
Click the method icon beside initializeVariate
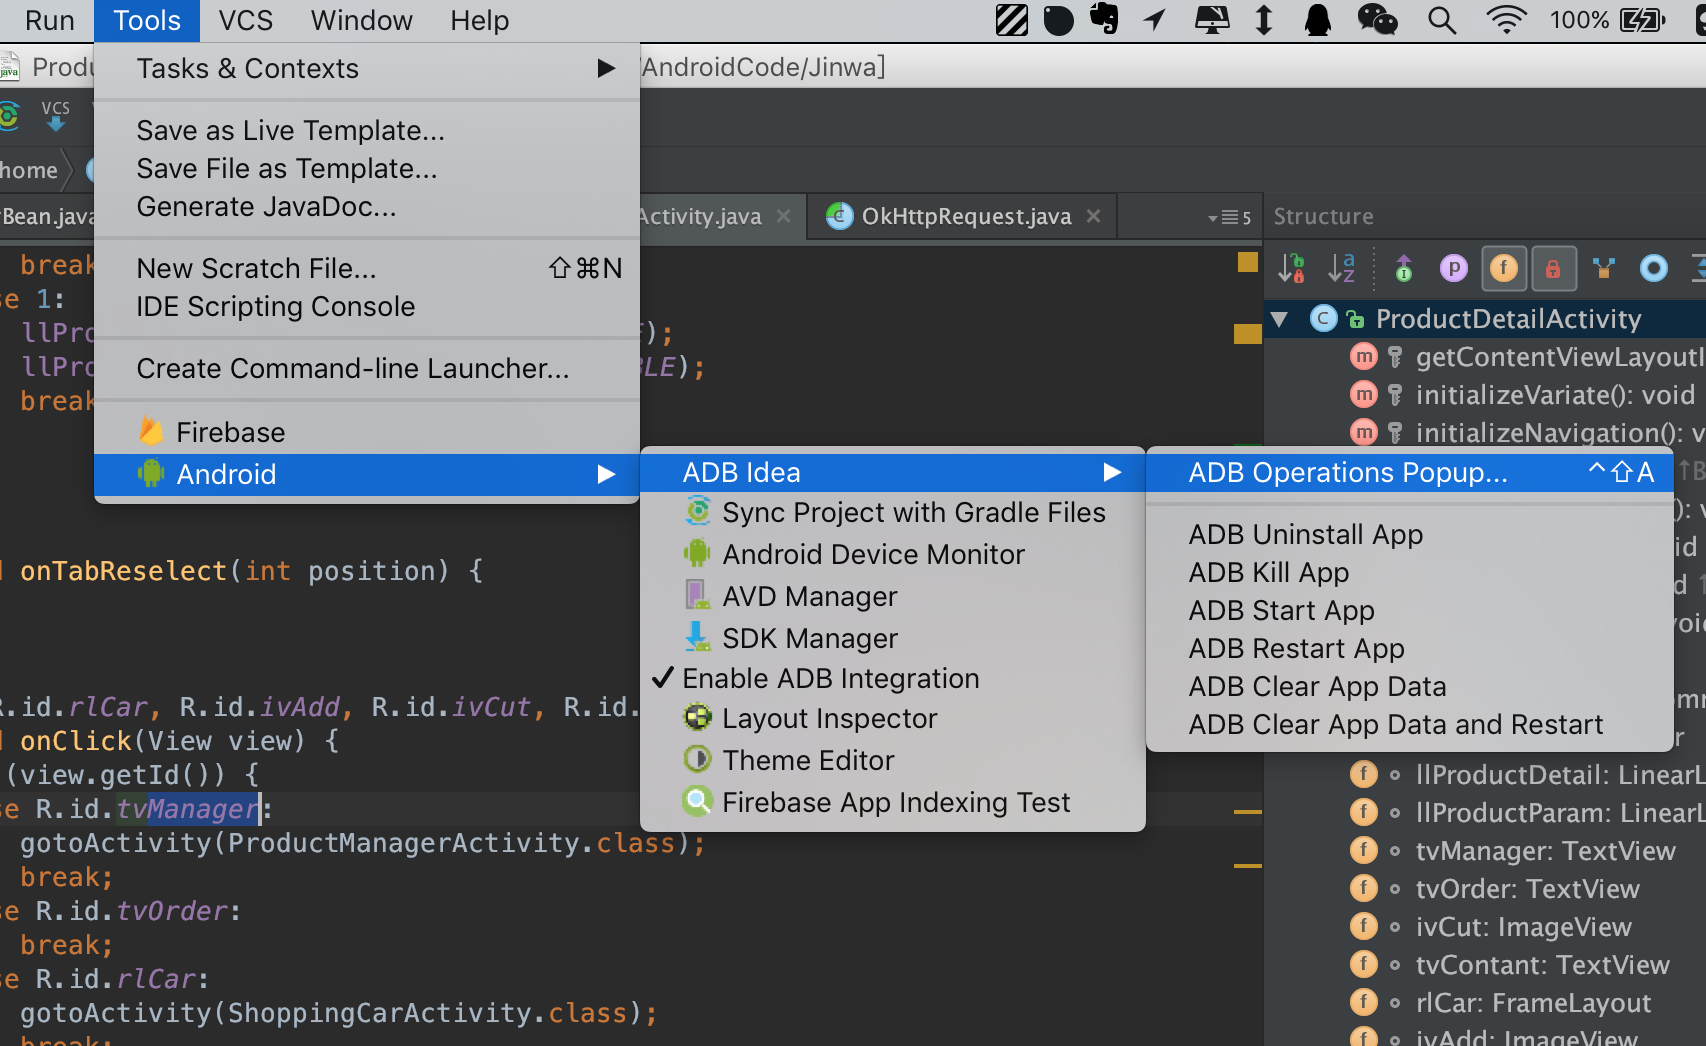coord(1364,395)
